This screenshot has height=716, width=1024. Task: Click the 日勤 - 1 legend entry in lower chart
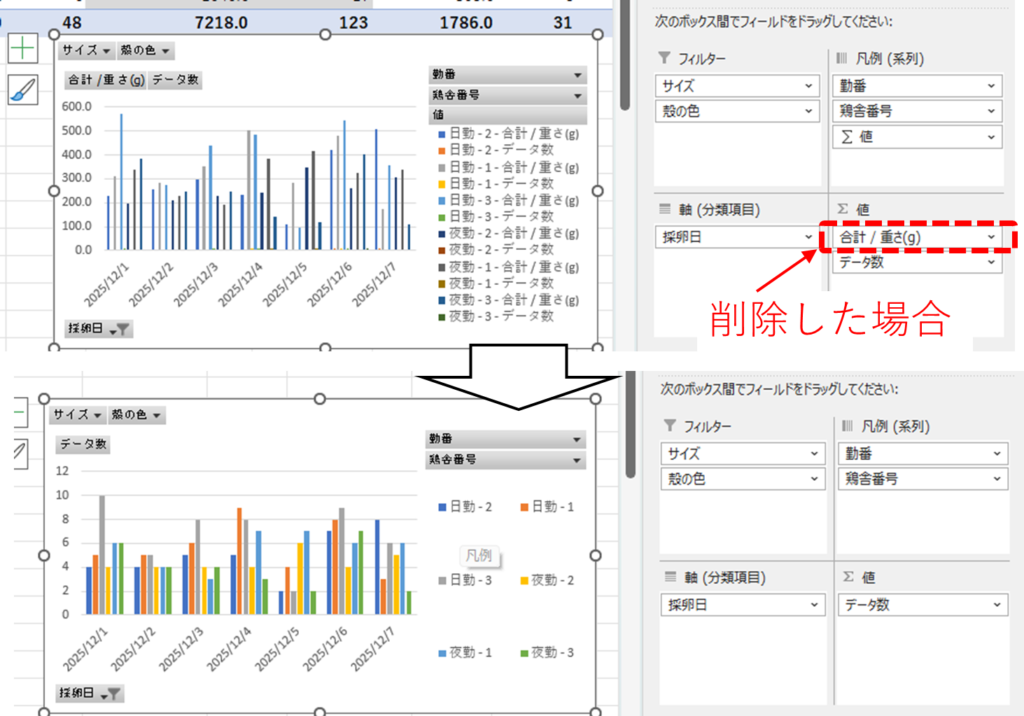(x=546, y=507)
